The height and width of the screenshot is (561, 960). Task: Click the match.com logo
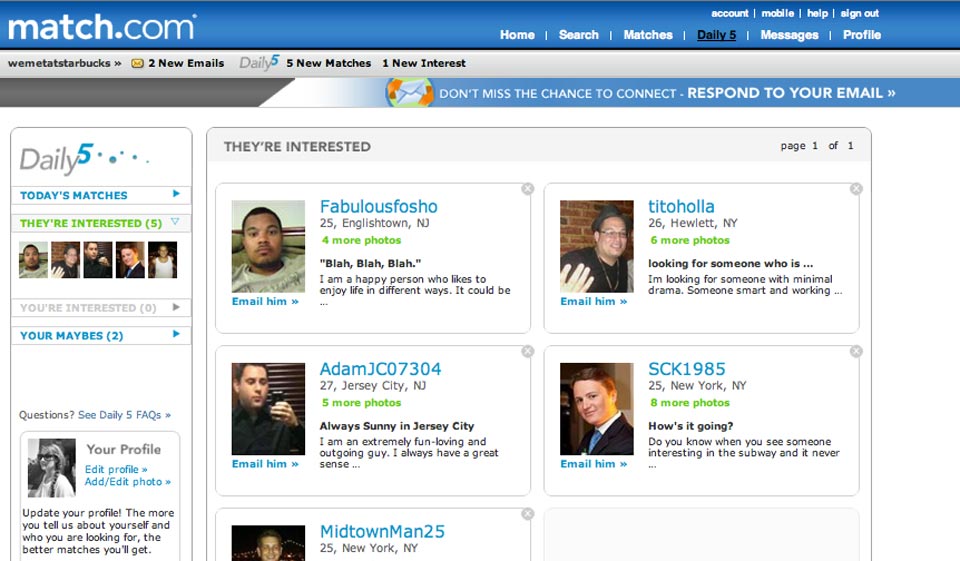pyautogui.click(x=101, y=26)
